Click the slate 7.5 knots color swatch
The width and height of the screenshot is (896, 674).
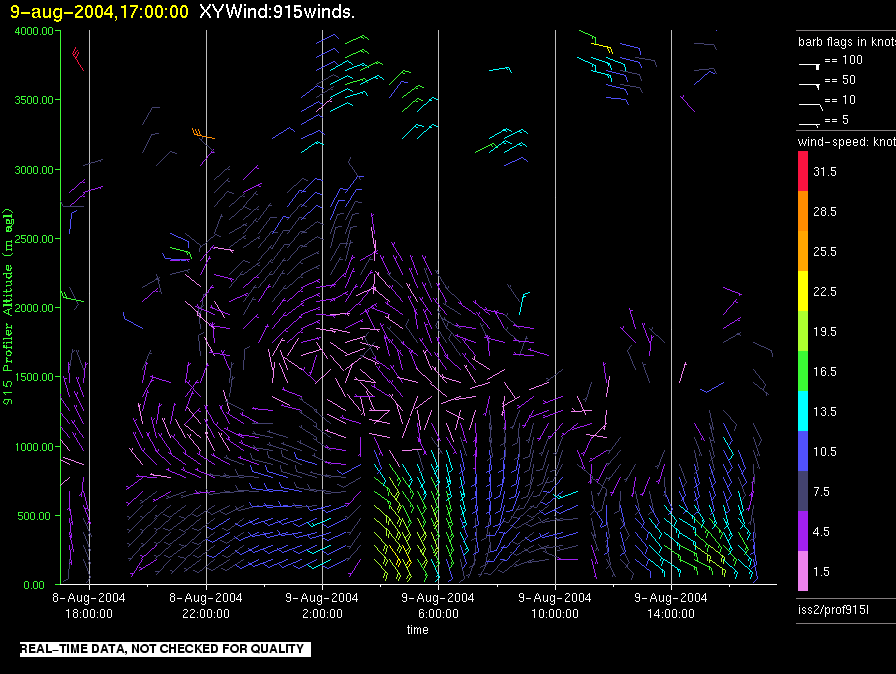(803, 491)
